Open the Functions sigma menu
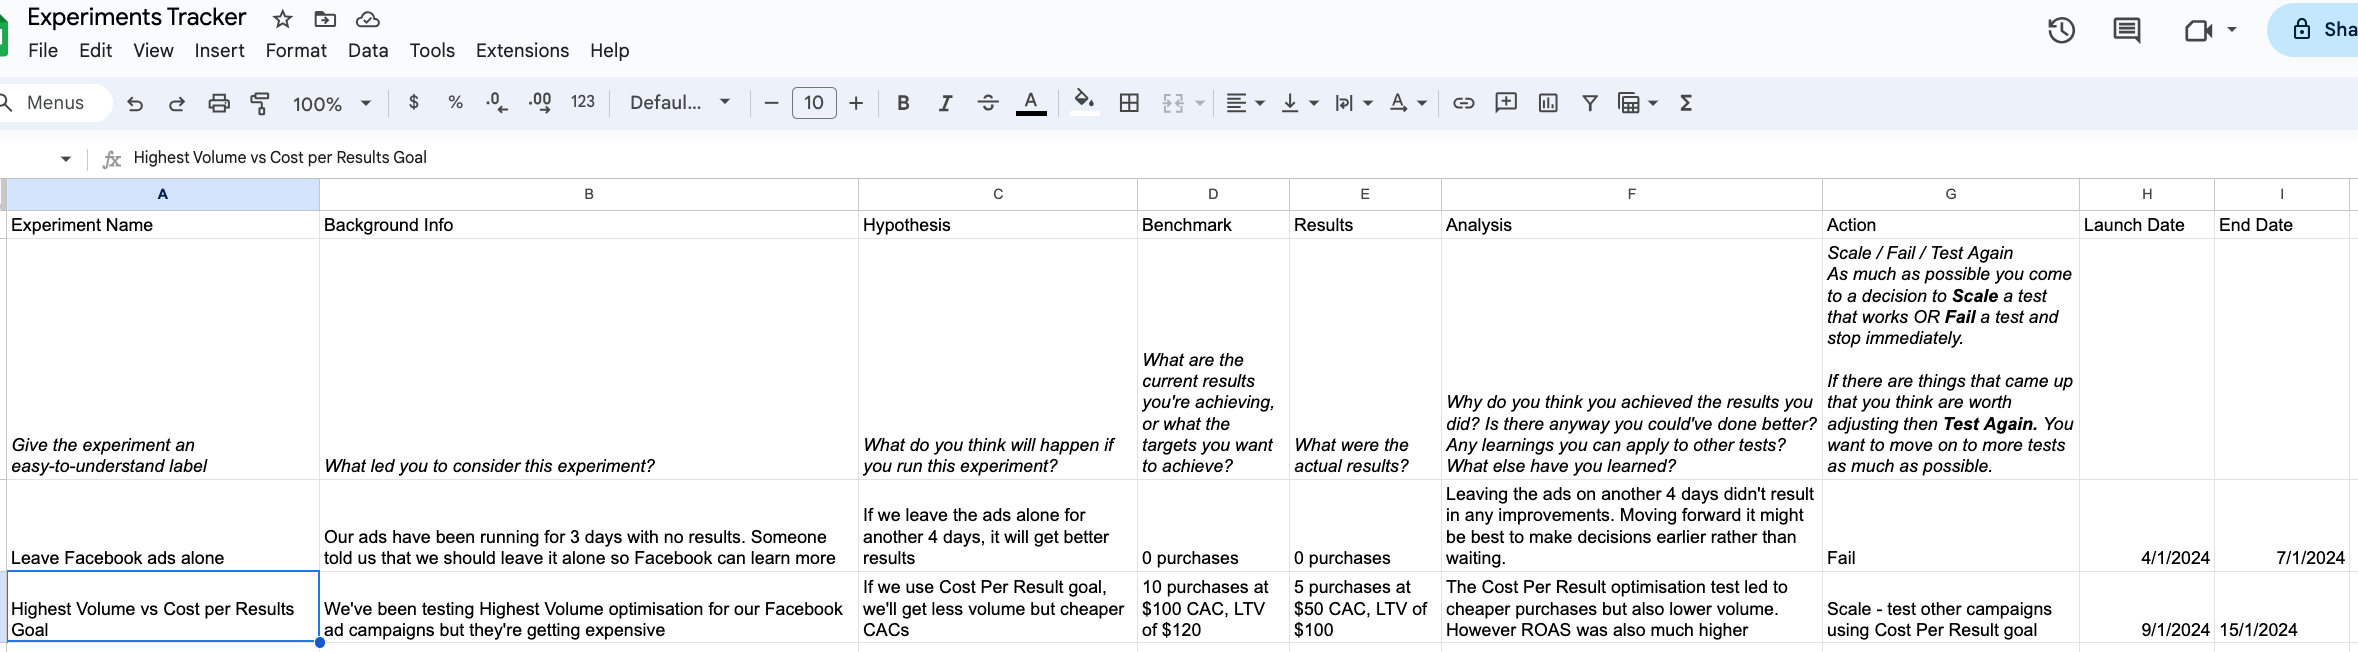Image resolution: width=2358 pixels, height=652 pixels. (1686, 102)
